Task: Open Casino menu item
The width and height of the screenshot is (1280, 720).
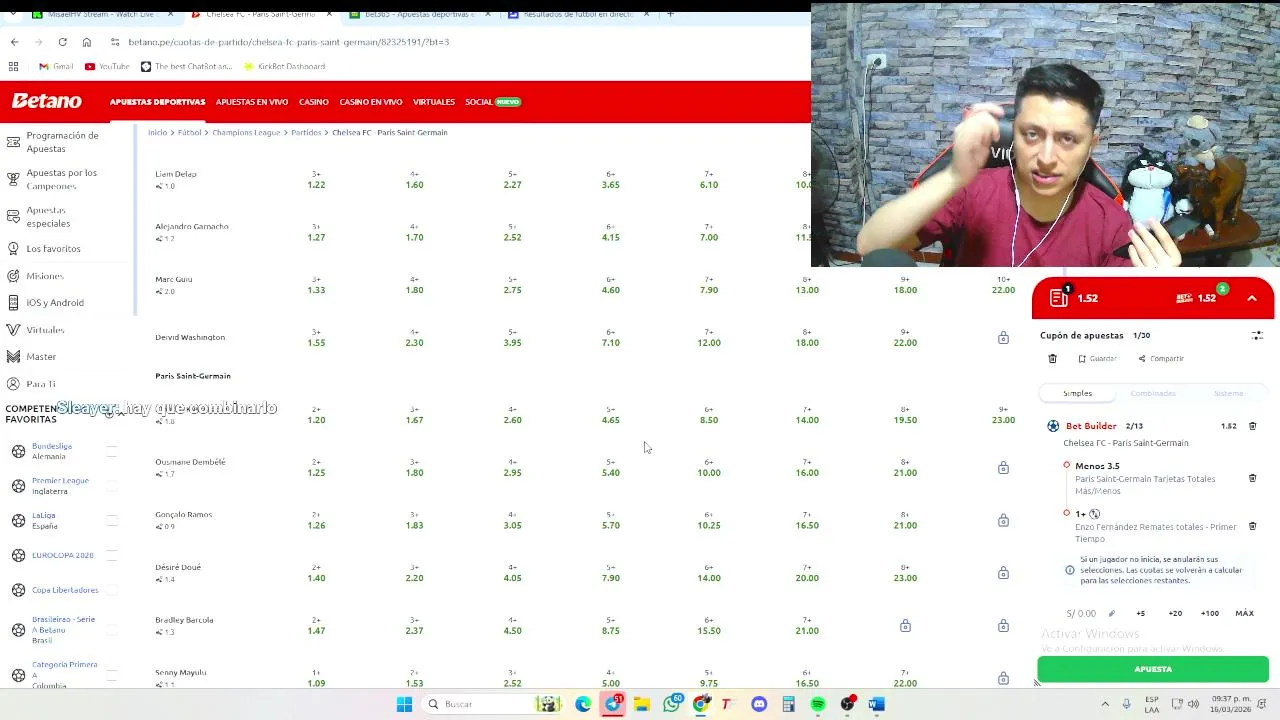Action: pyautogui.click(x=314, y=102)
